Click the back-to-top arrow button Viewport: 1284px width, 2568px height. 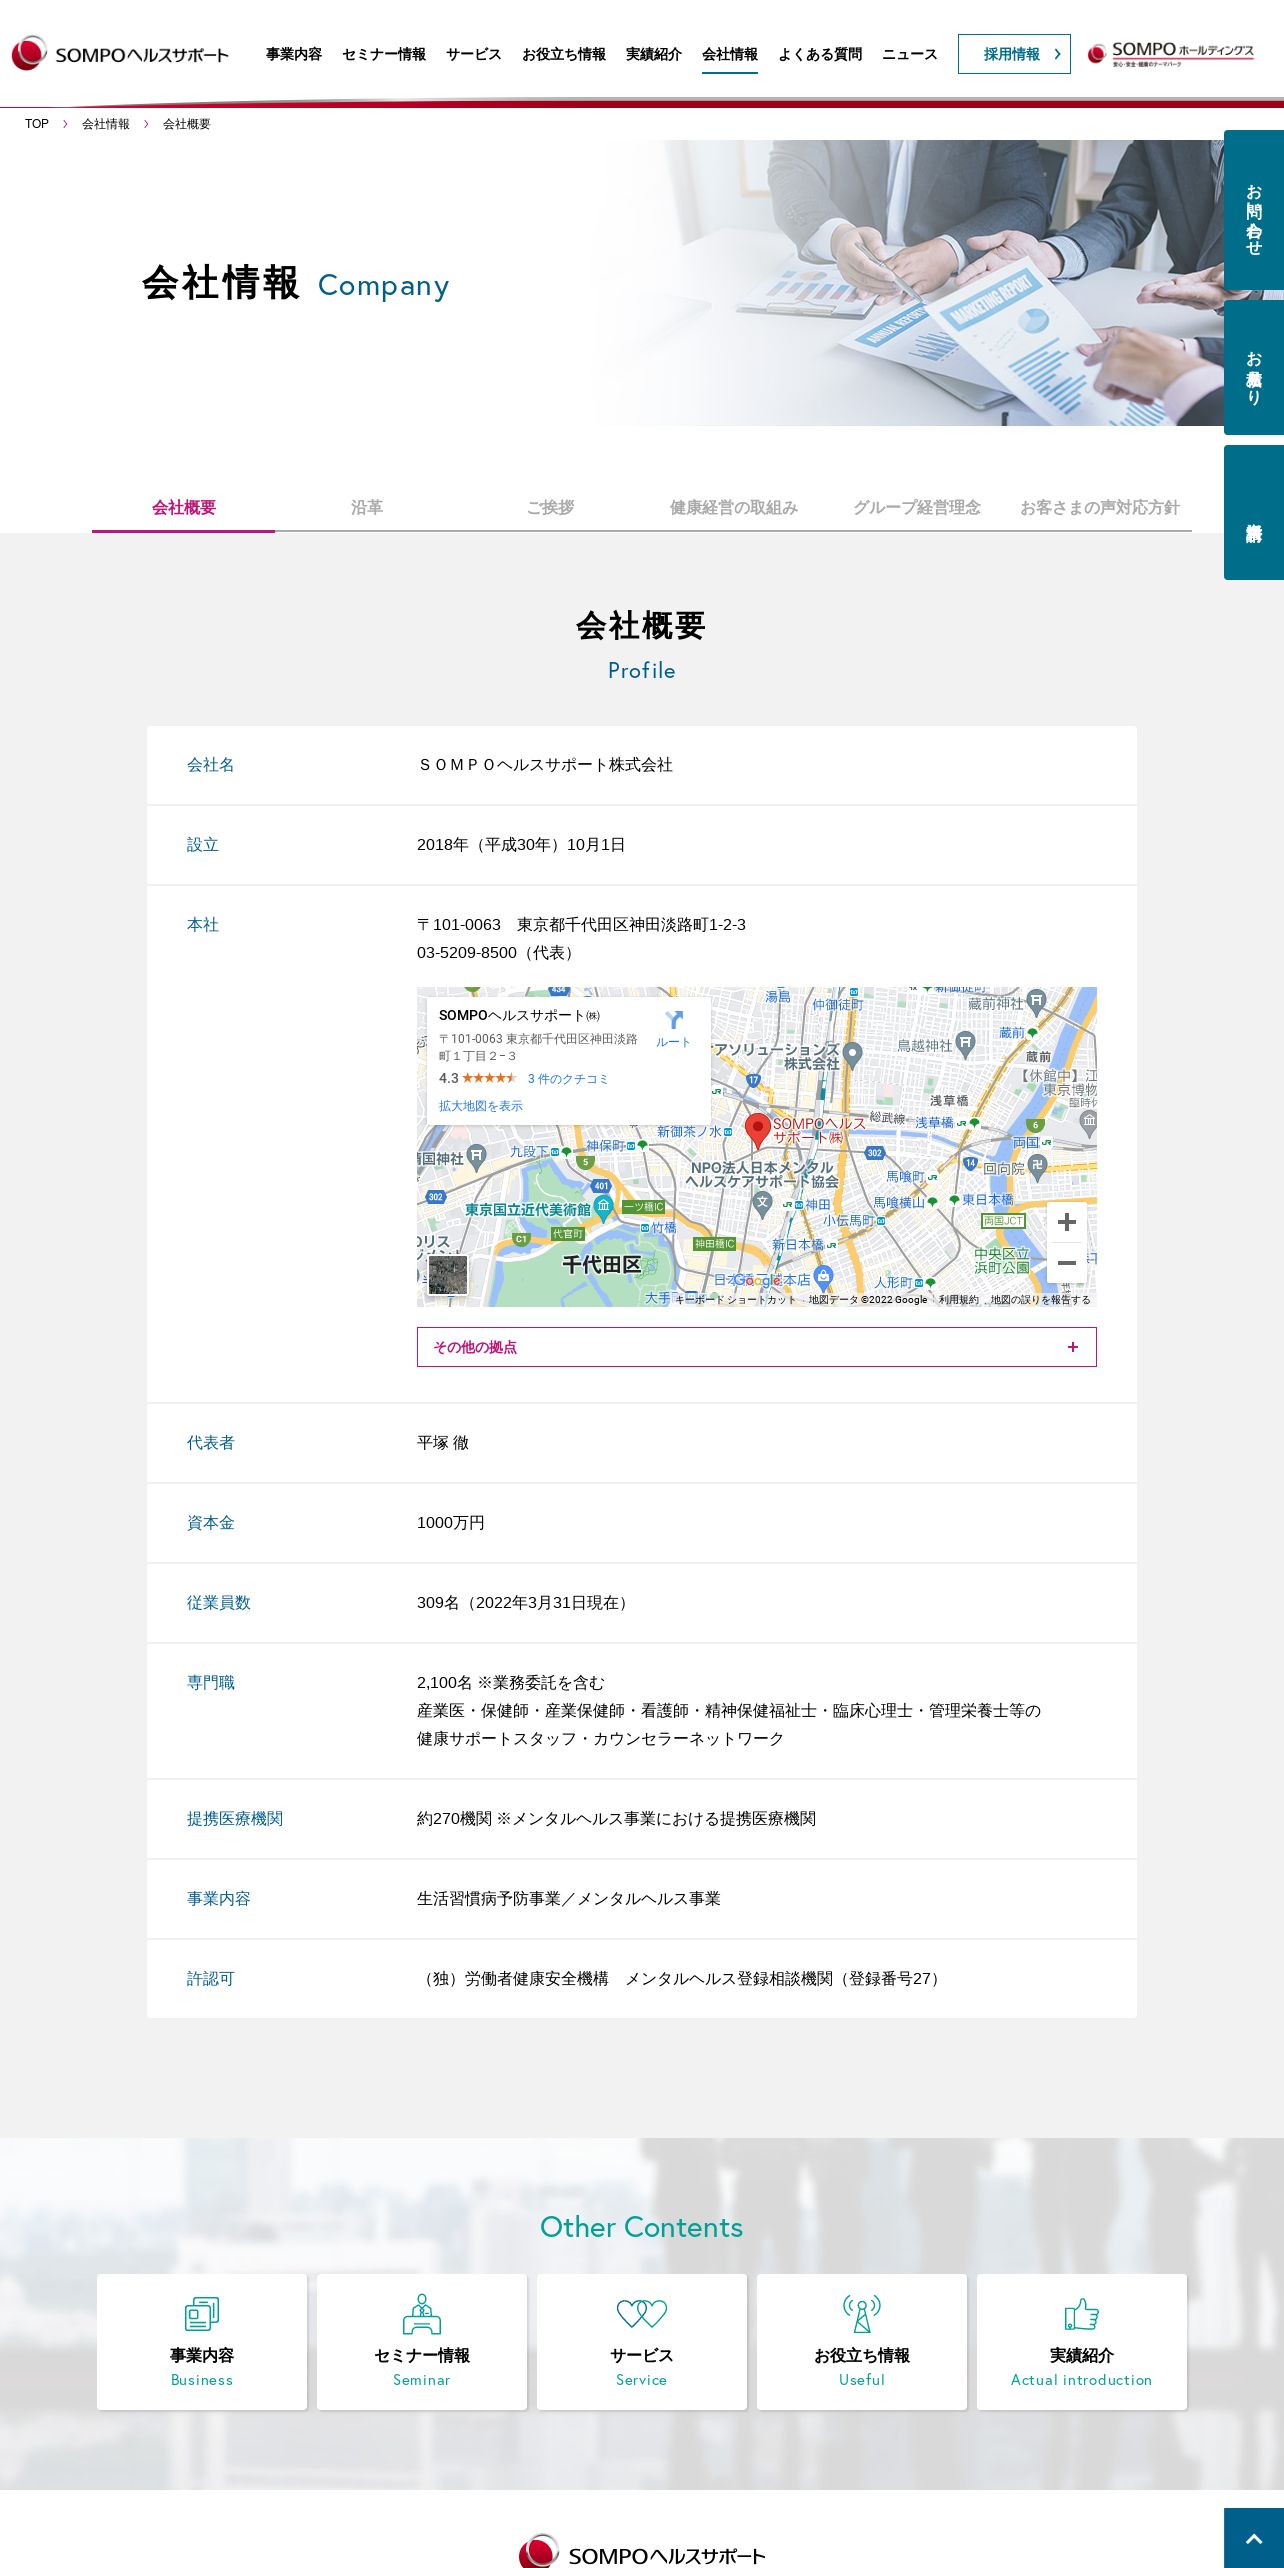click(x=1254, y=2538)
